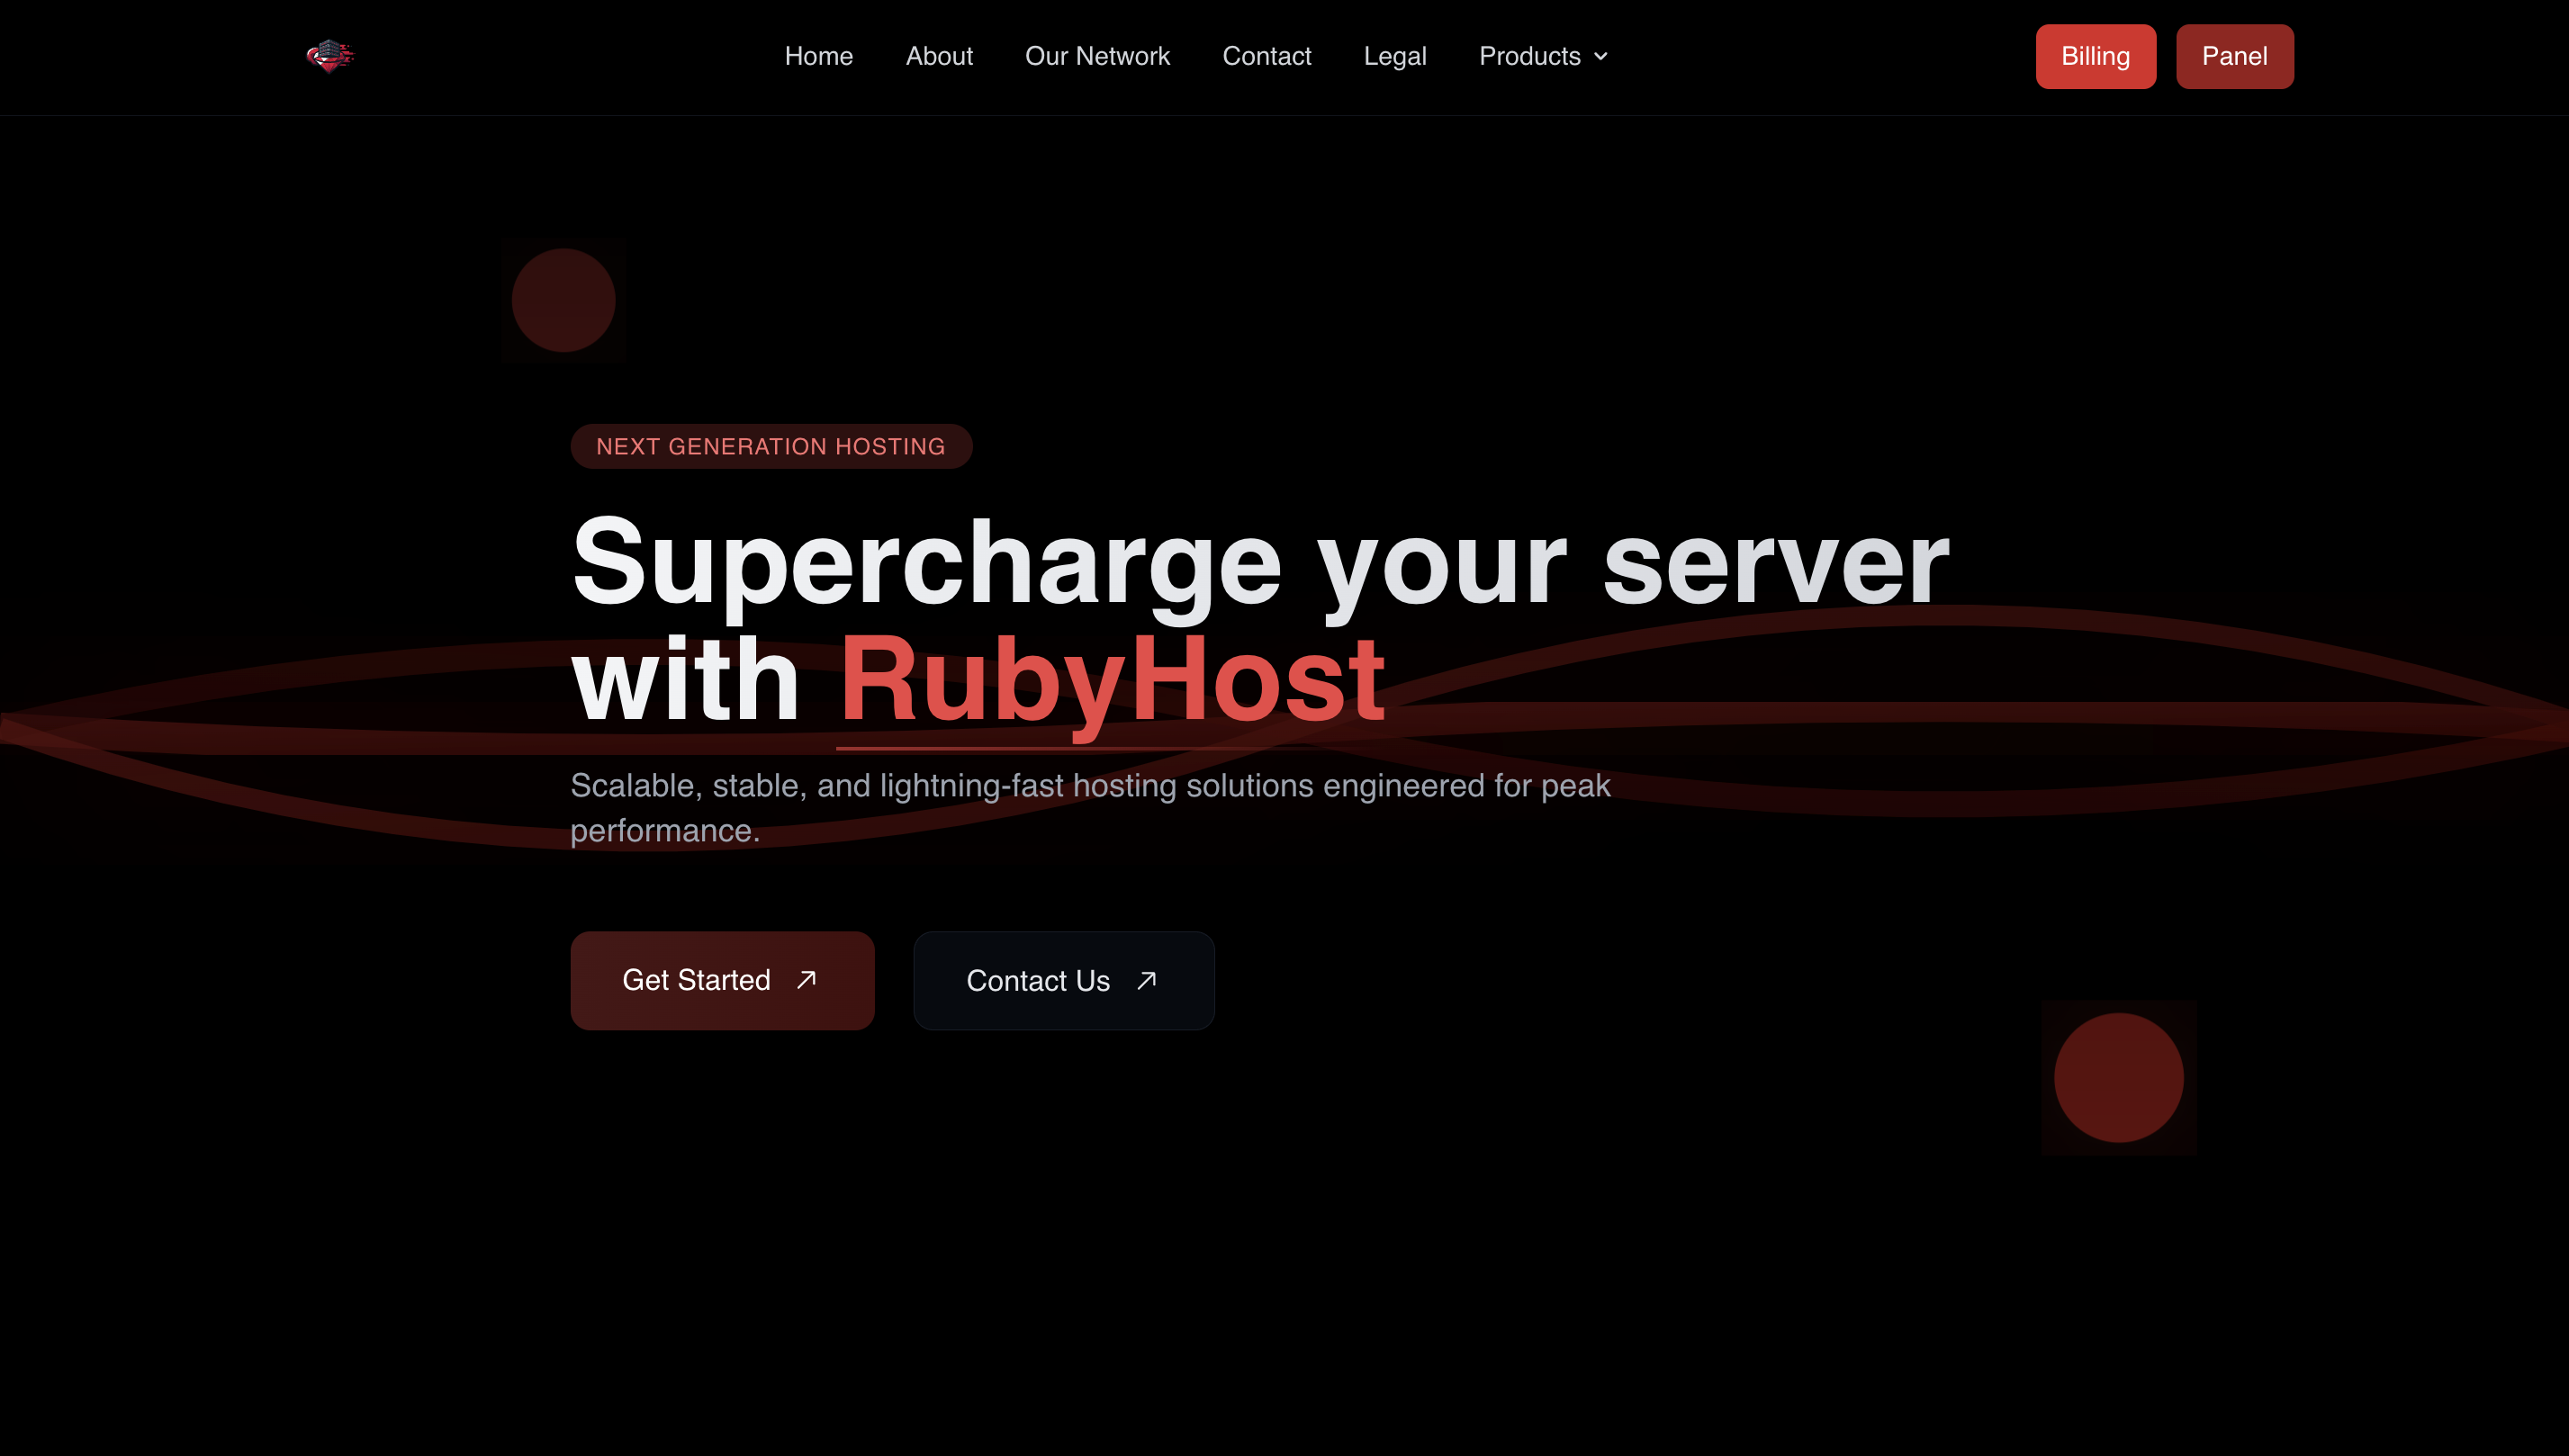This screenshot has height=1456, width=2569.
Task: Click the Panel button icon
Action: click(2234, 57)
